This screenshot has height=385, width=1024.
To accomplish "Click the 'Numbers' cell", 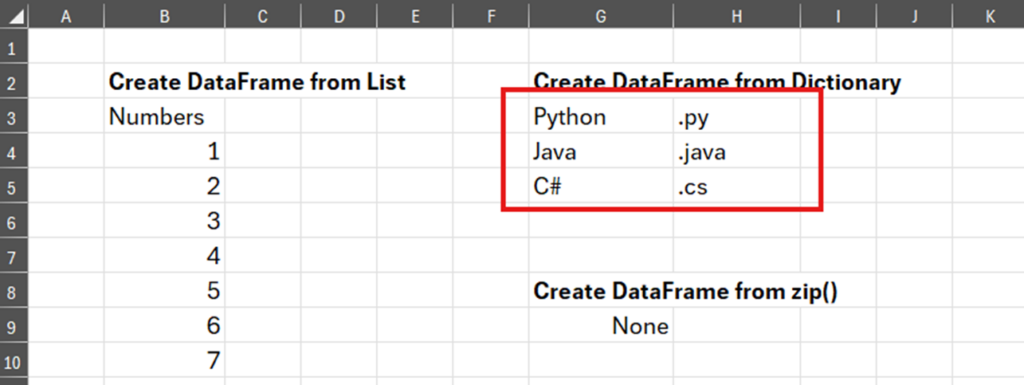I will [164, 117].
